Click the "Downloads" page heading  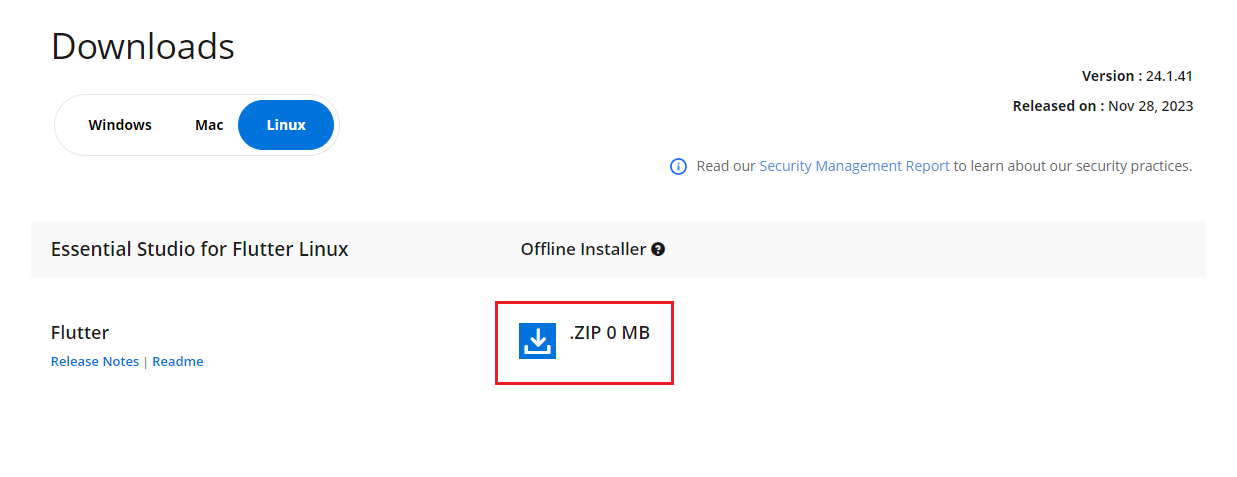[143, 46]
